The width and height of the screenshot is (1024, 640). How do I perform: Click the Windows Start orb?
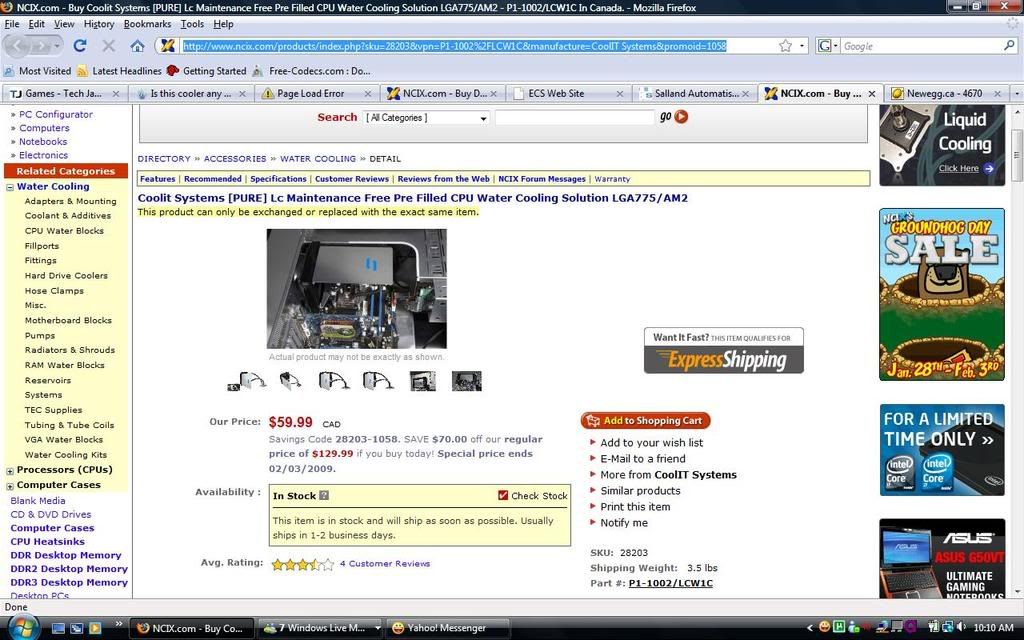tap(22, 627)
